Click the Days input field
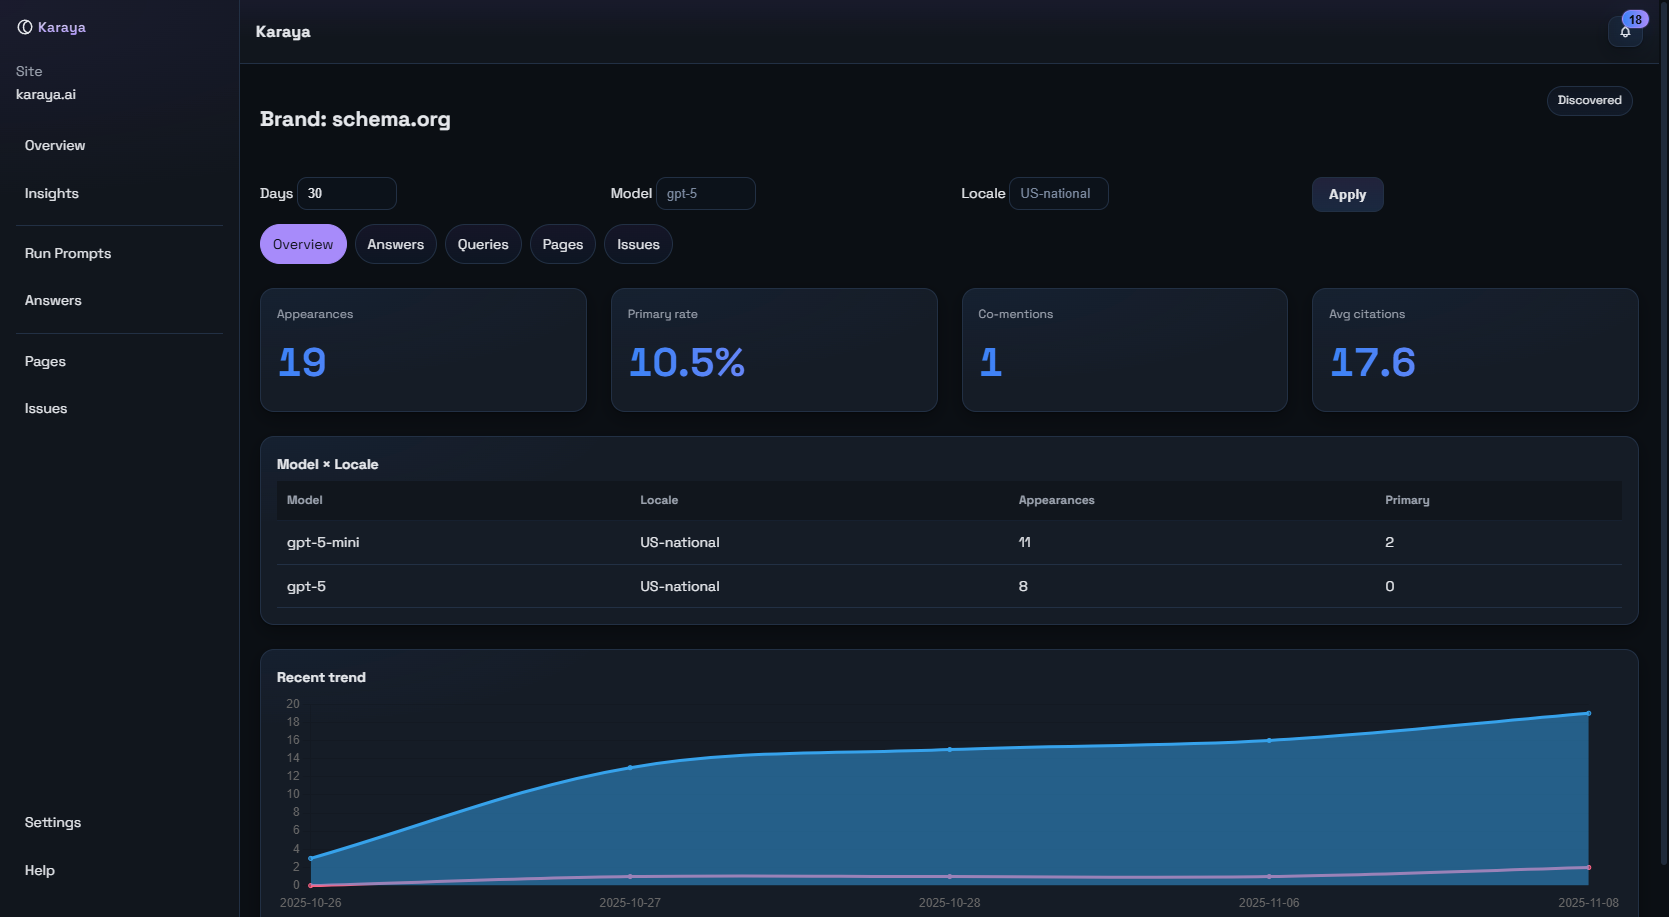This screenshot has width=1669, height=917. pos(346,193)
